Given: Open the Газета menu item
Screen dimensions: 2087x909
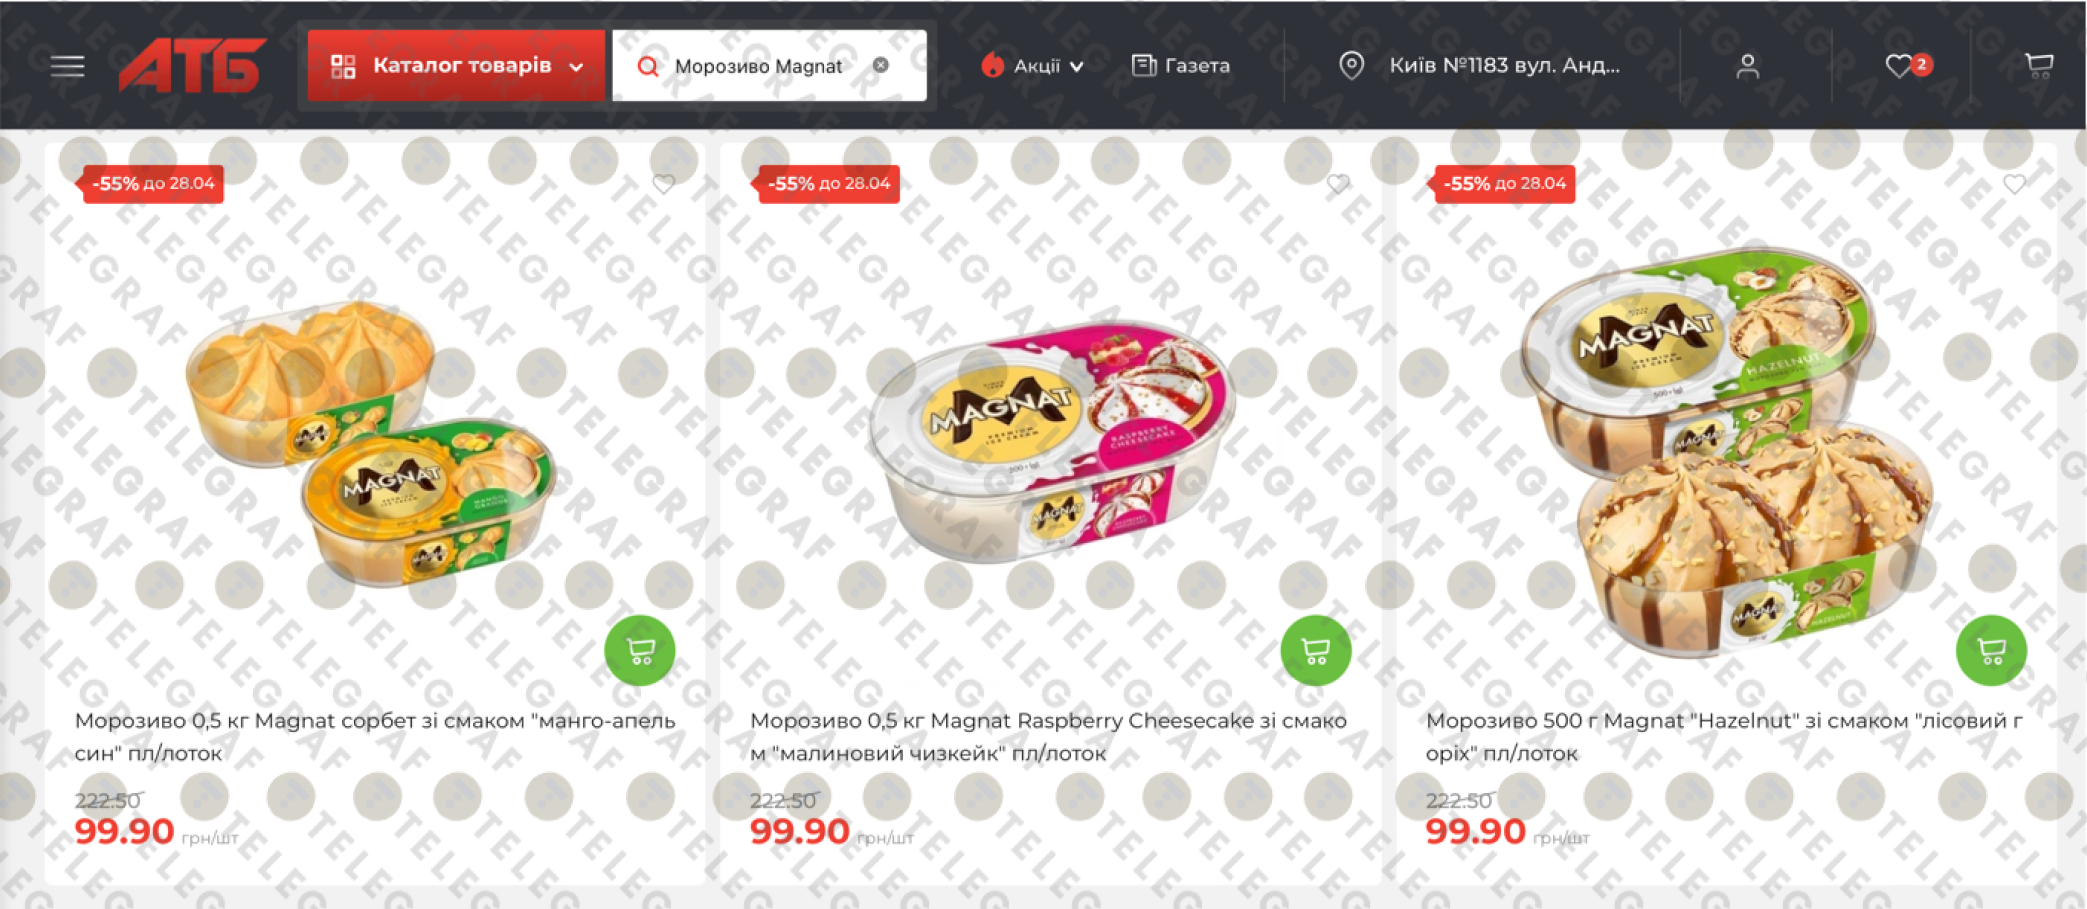Looking at the screenshot, I should point(1180,66).
